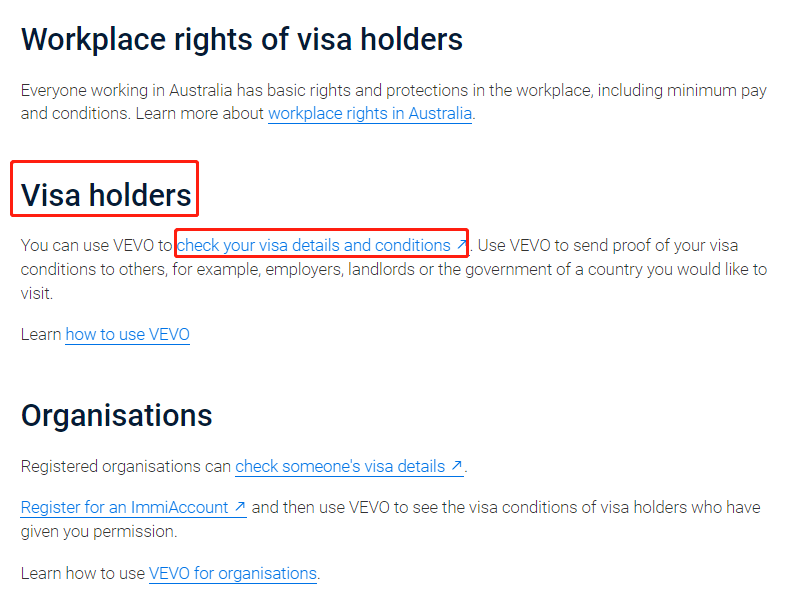The image size is (794, 591).
Task: Click the Organisations heading
Action: [116, 415]
